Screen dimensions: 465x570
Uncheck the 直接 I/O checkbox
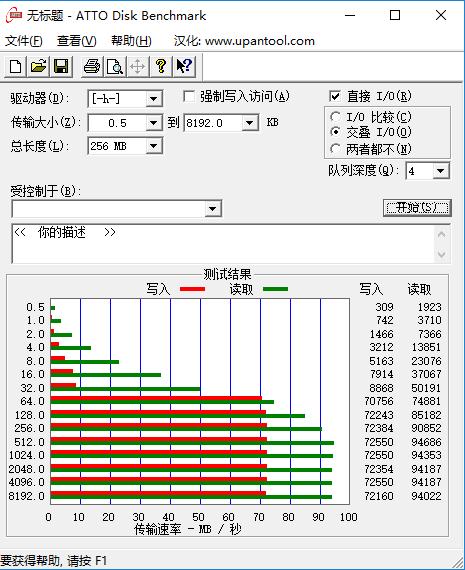coord(334,96)
